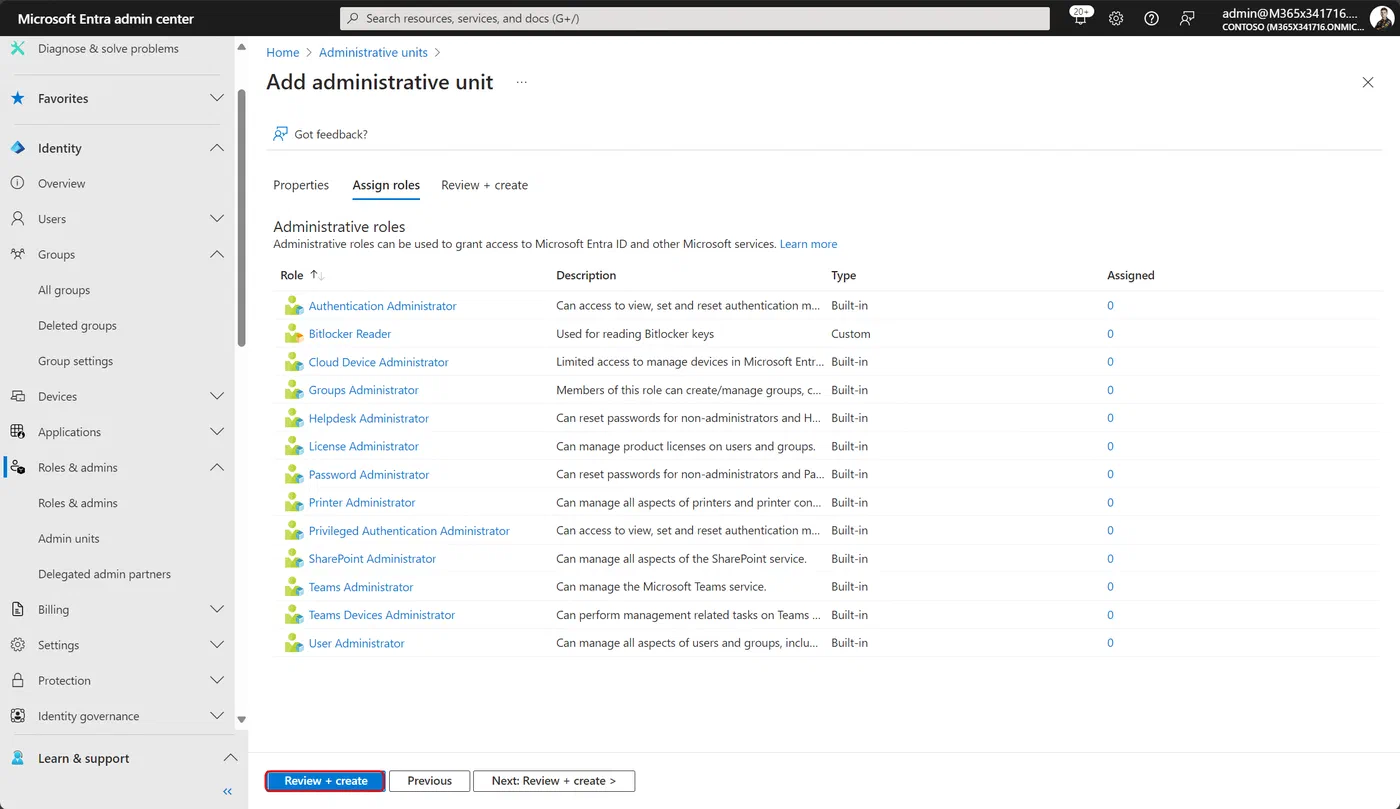The image size is (1400, 809).
Task: Collapse Roles & admins chevron
Action: pyautogui.click(x=217, y=467)
